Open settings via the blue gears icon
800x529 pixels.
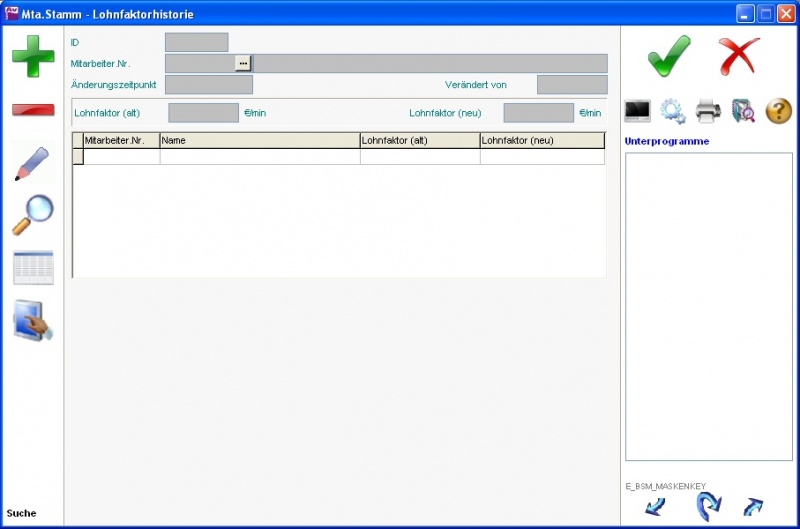click(673, 111)
